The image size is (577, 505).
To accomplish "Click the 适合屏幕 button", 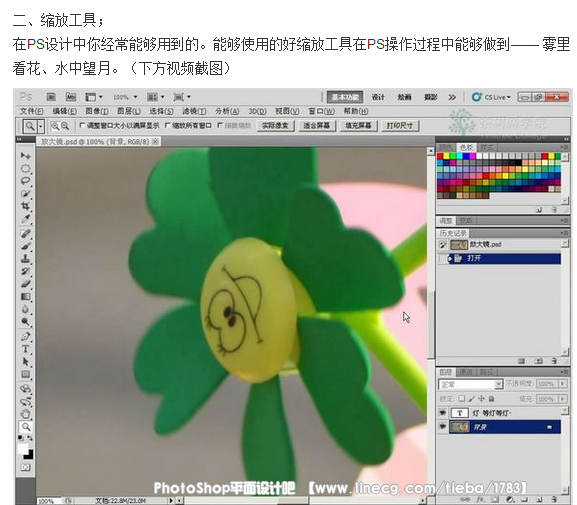I will coord(316,126).
